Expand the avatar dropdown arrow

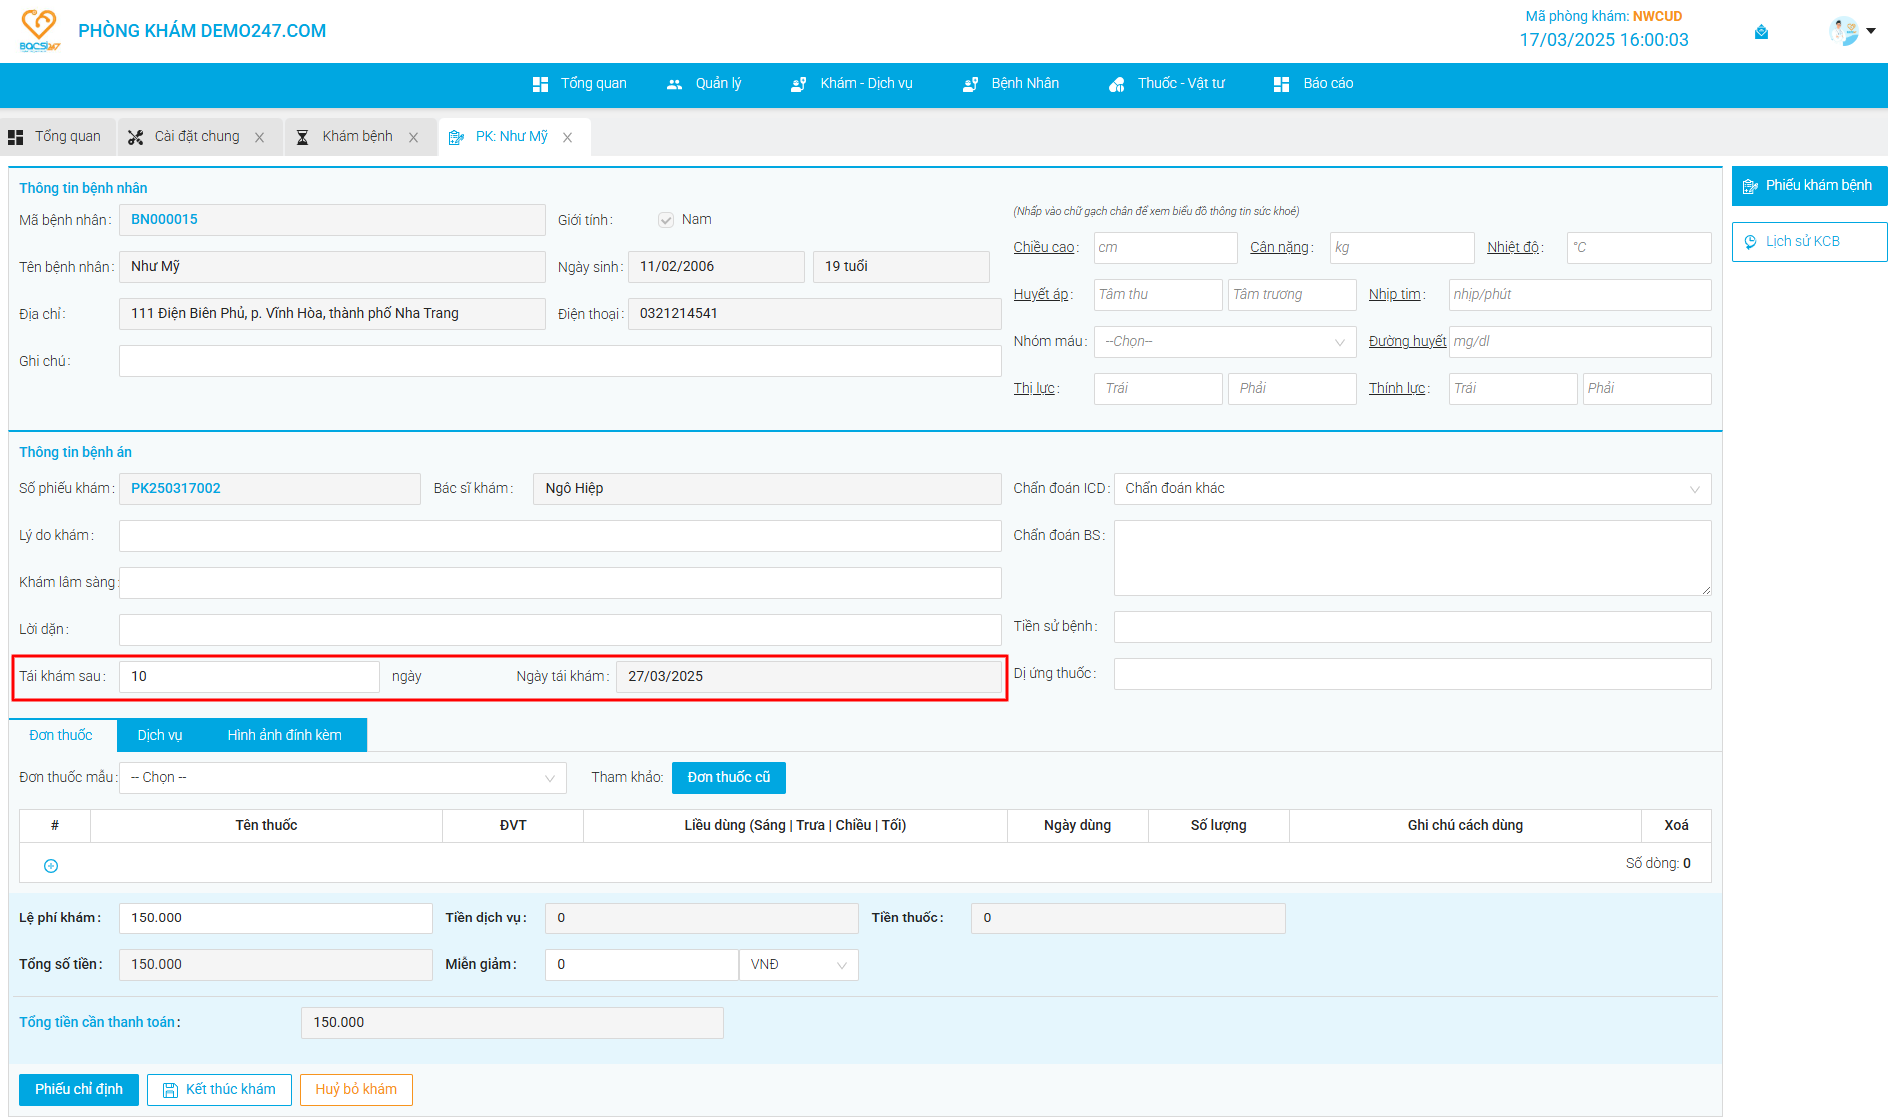[1871, 31]
